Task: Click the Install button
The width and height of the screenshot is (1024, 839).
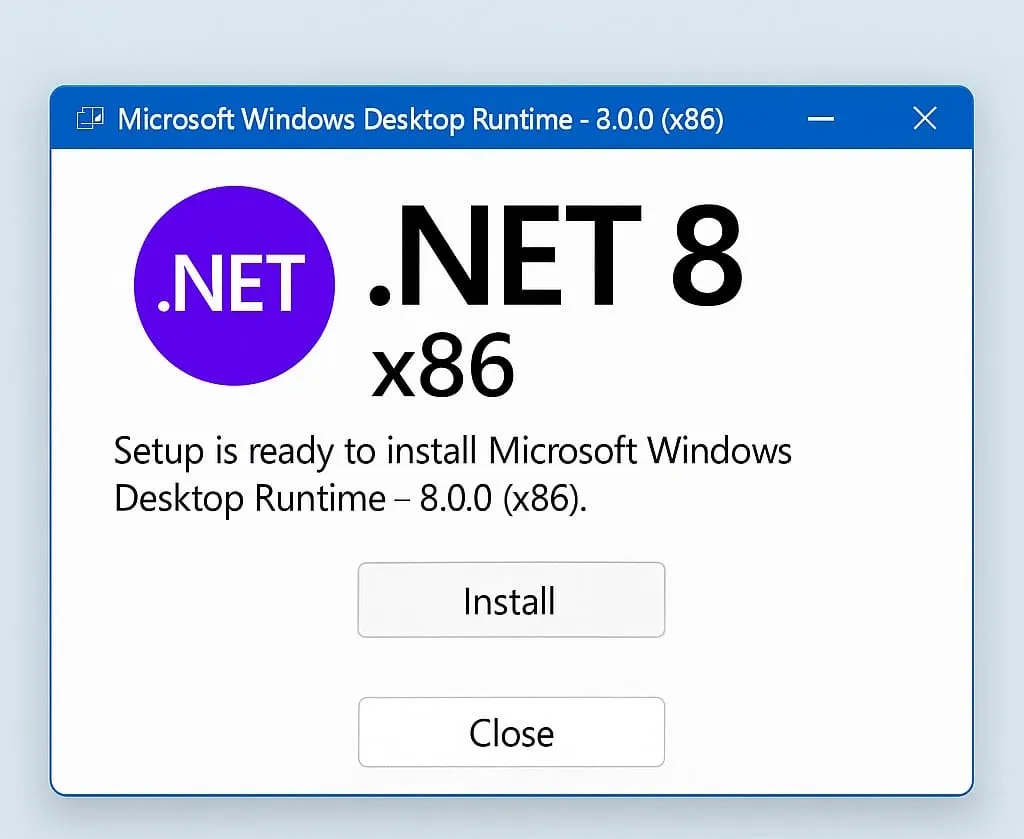Action: (x=511, y=599)
